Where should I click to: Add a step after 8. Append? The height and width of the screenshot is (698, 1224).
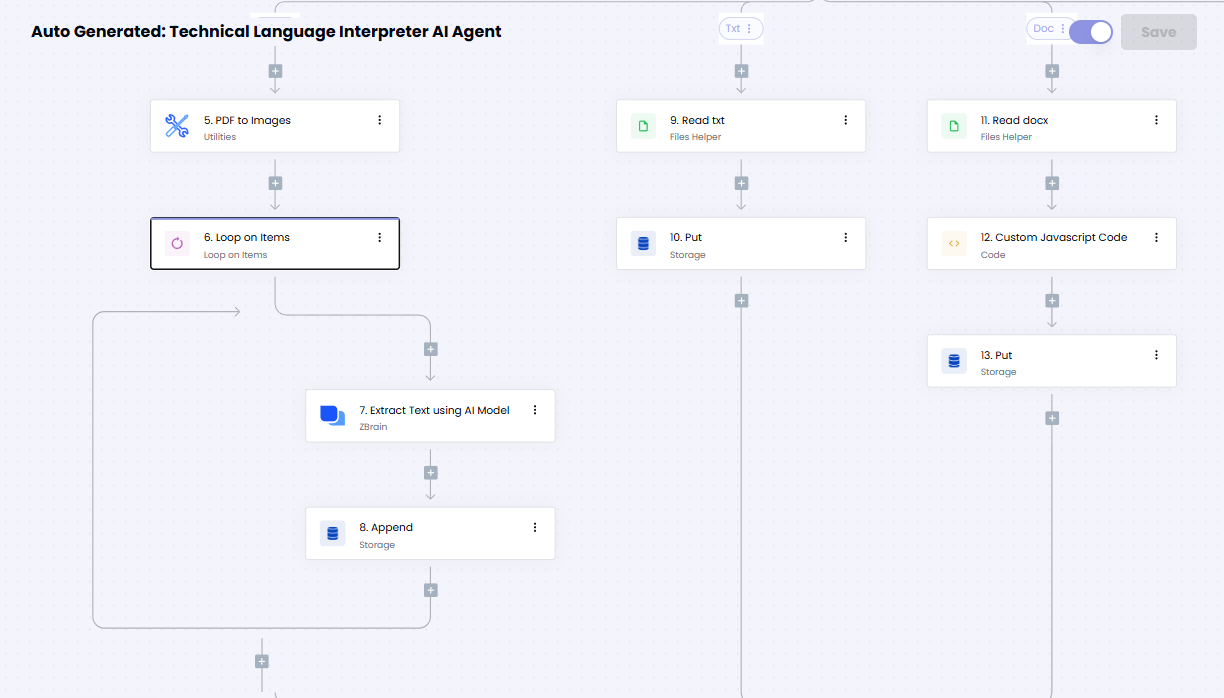click(x=431, y=590)
